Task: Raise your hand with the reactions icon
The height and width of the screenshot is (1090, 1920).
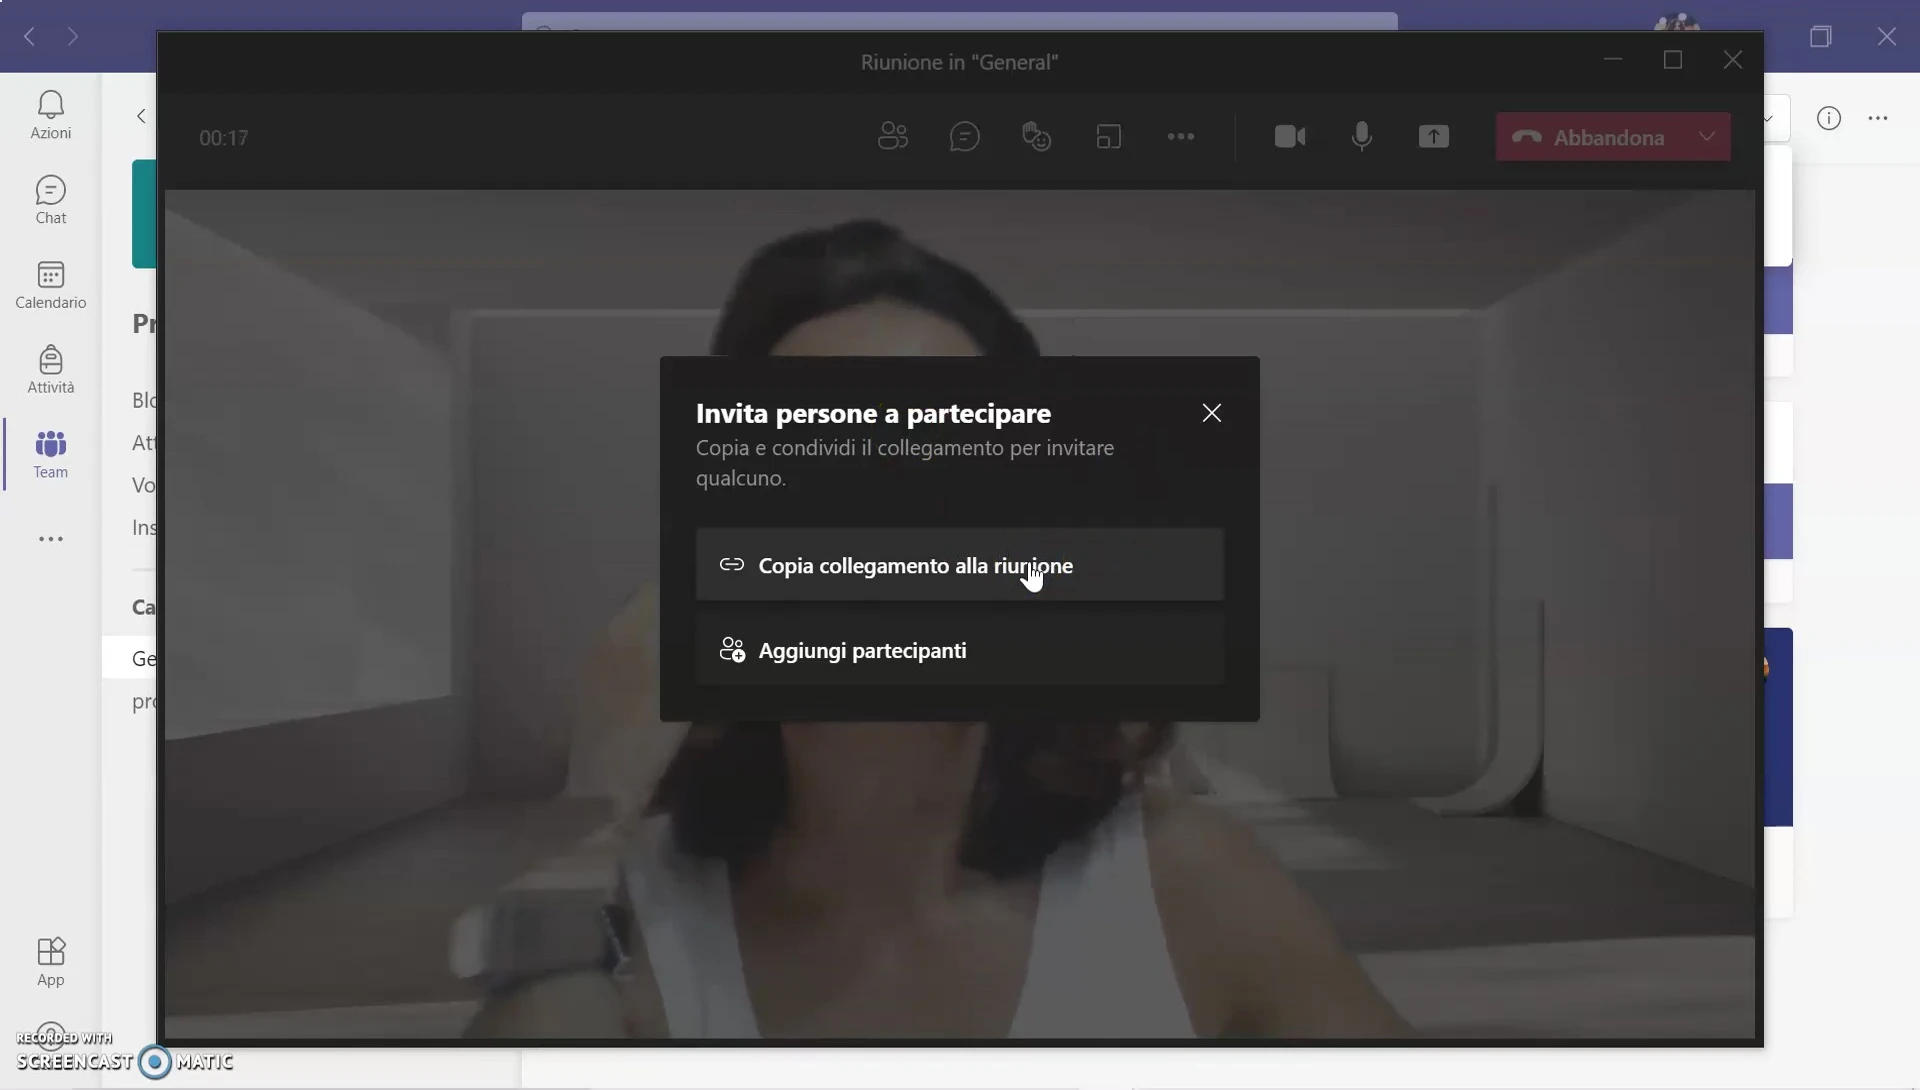Action: tap(1037, 136)
